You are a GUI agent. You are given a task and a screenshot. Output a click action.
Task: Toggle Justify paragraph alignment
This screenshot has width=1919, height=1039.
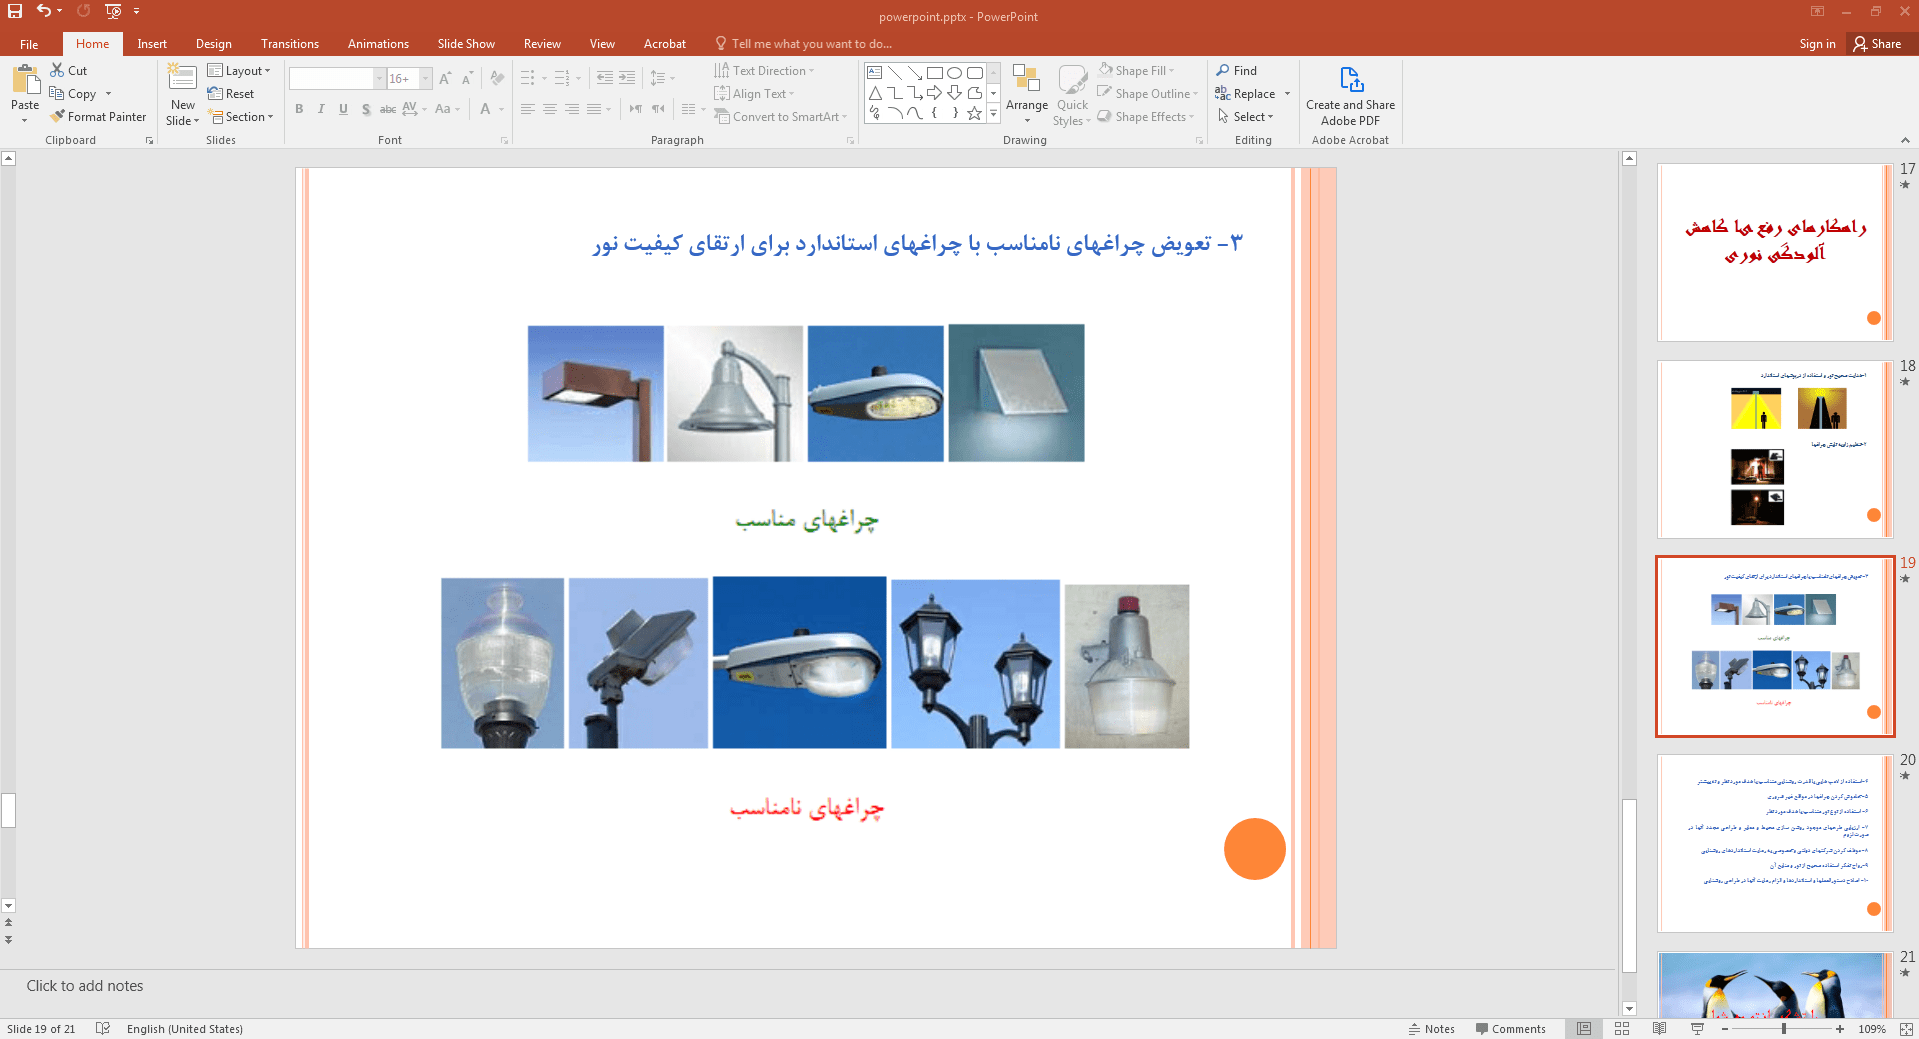pyautogui.click(x=594, y=109)
